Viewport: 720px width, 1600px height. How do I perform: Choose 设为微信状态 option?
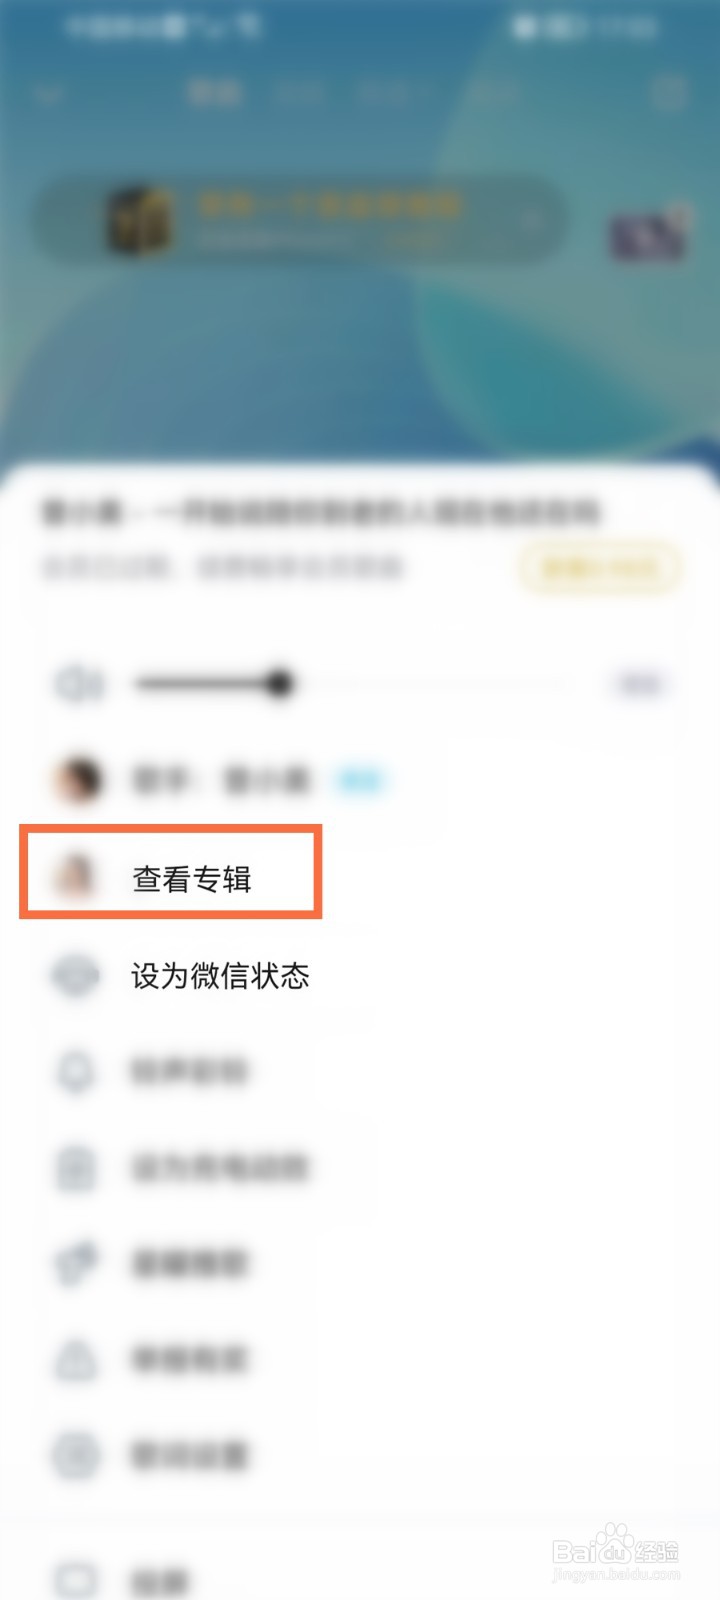220,975
